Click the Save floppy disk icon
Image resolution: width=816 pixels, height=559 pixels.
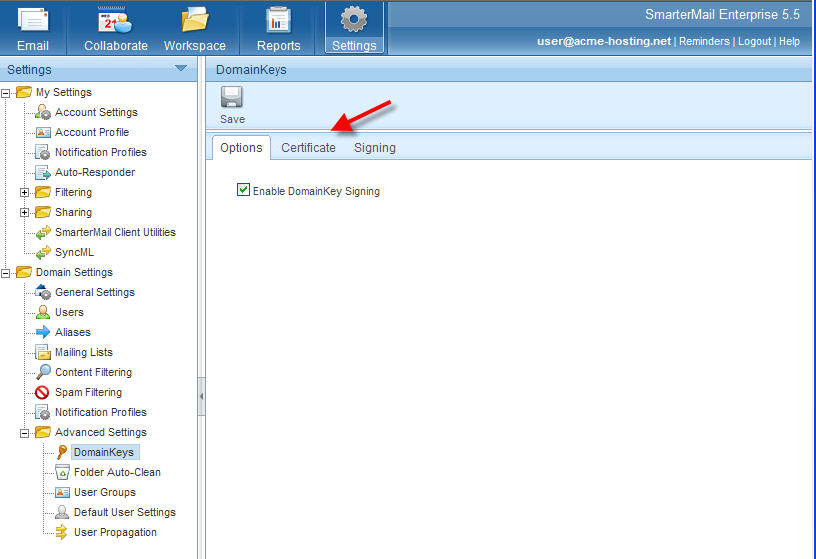coord(232,97)
